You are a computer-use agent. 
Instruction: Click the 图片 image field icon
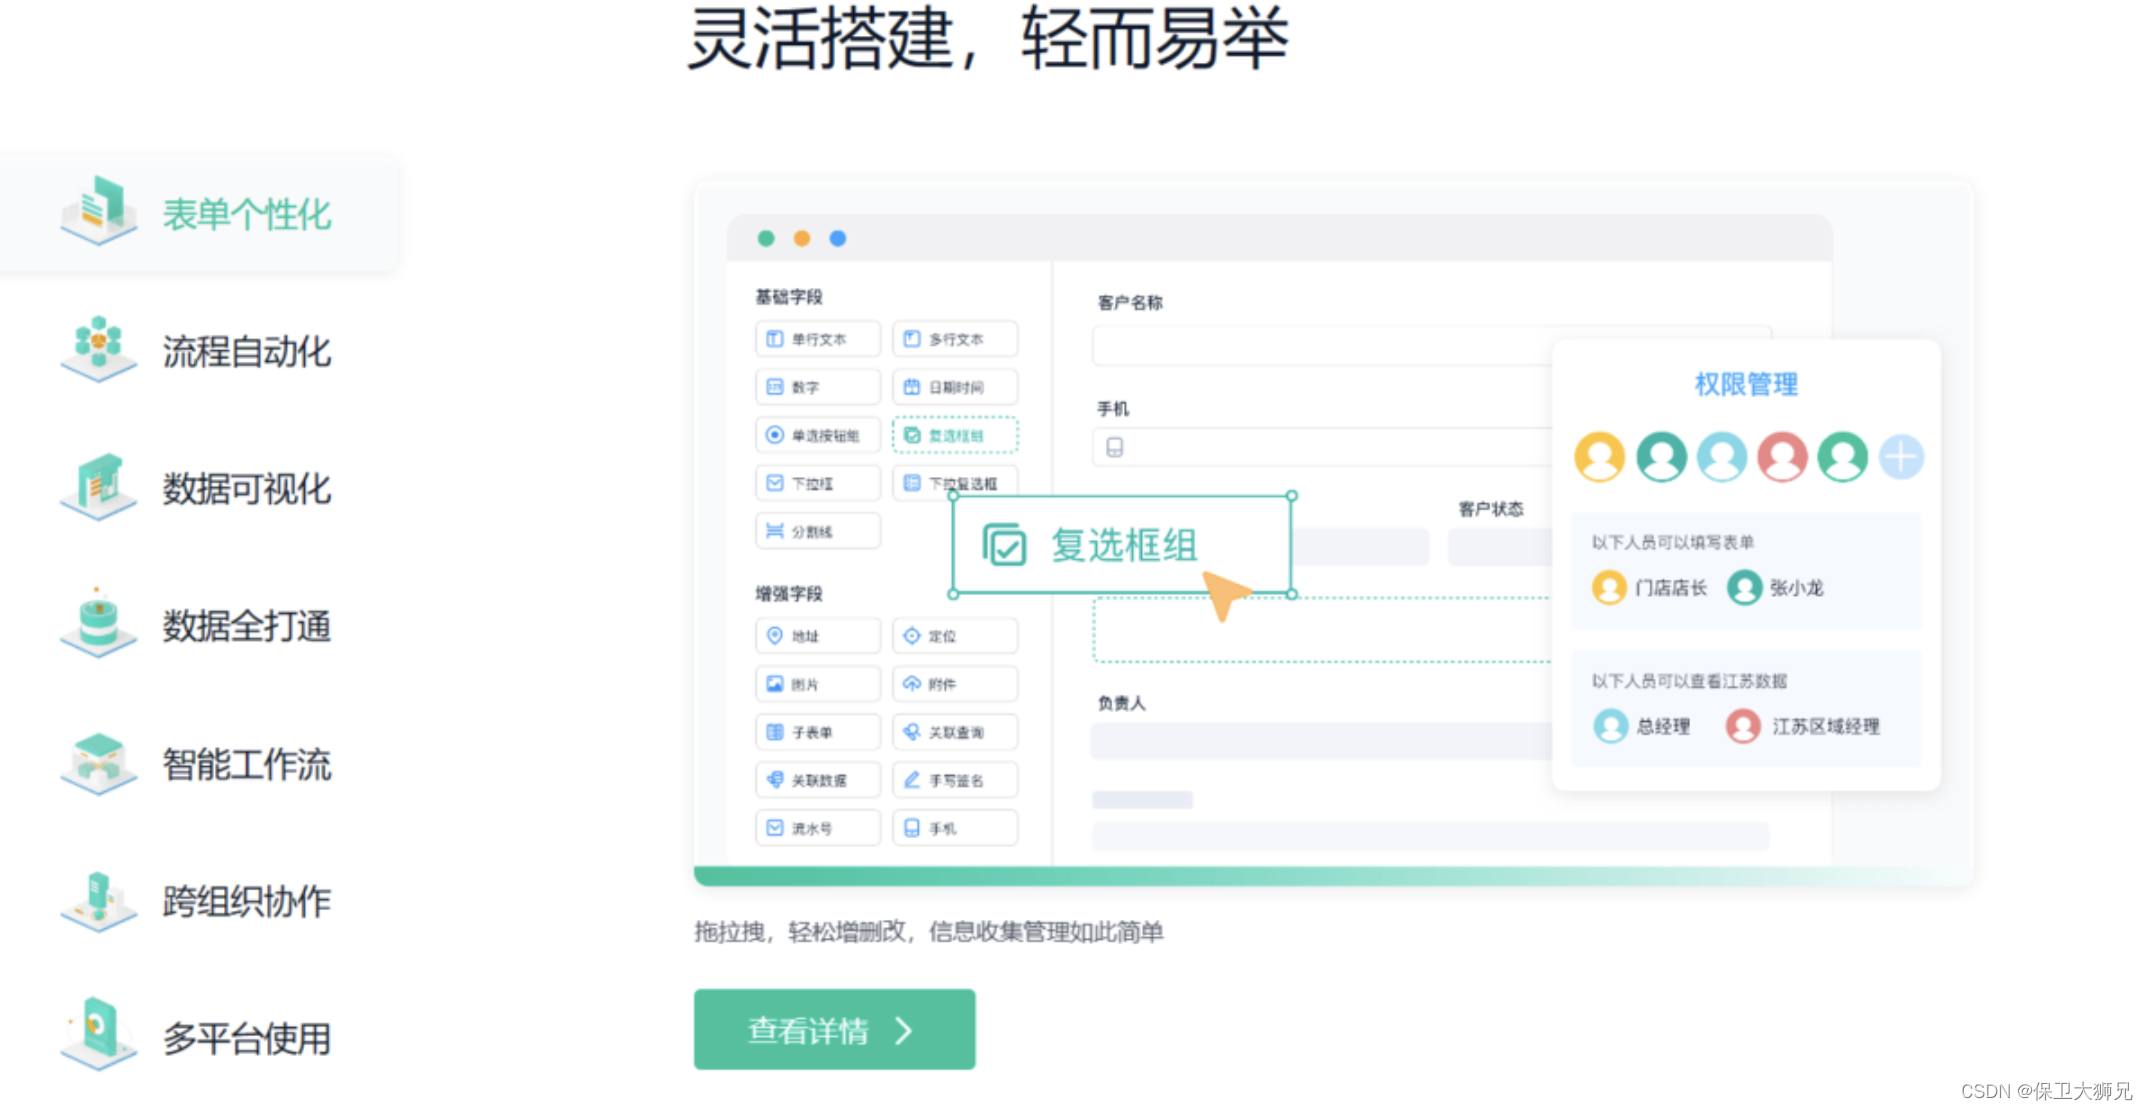click(775, 684)
